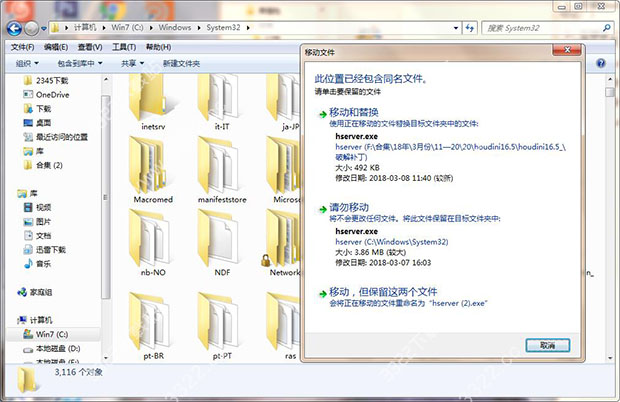Select OneDrive in the navigation pane
The image size is (620, 402).
click(46, 95)
